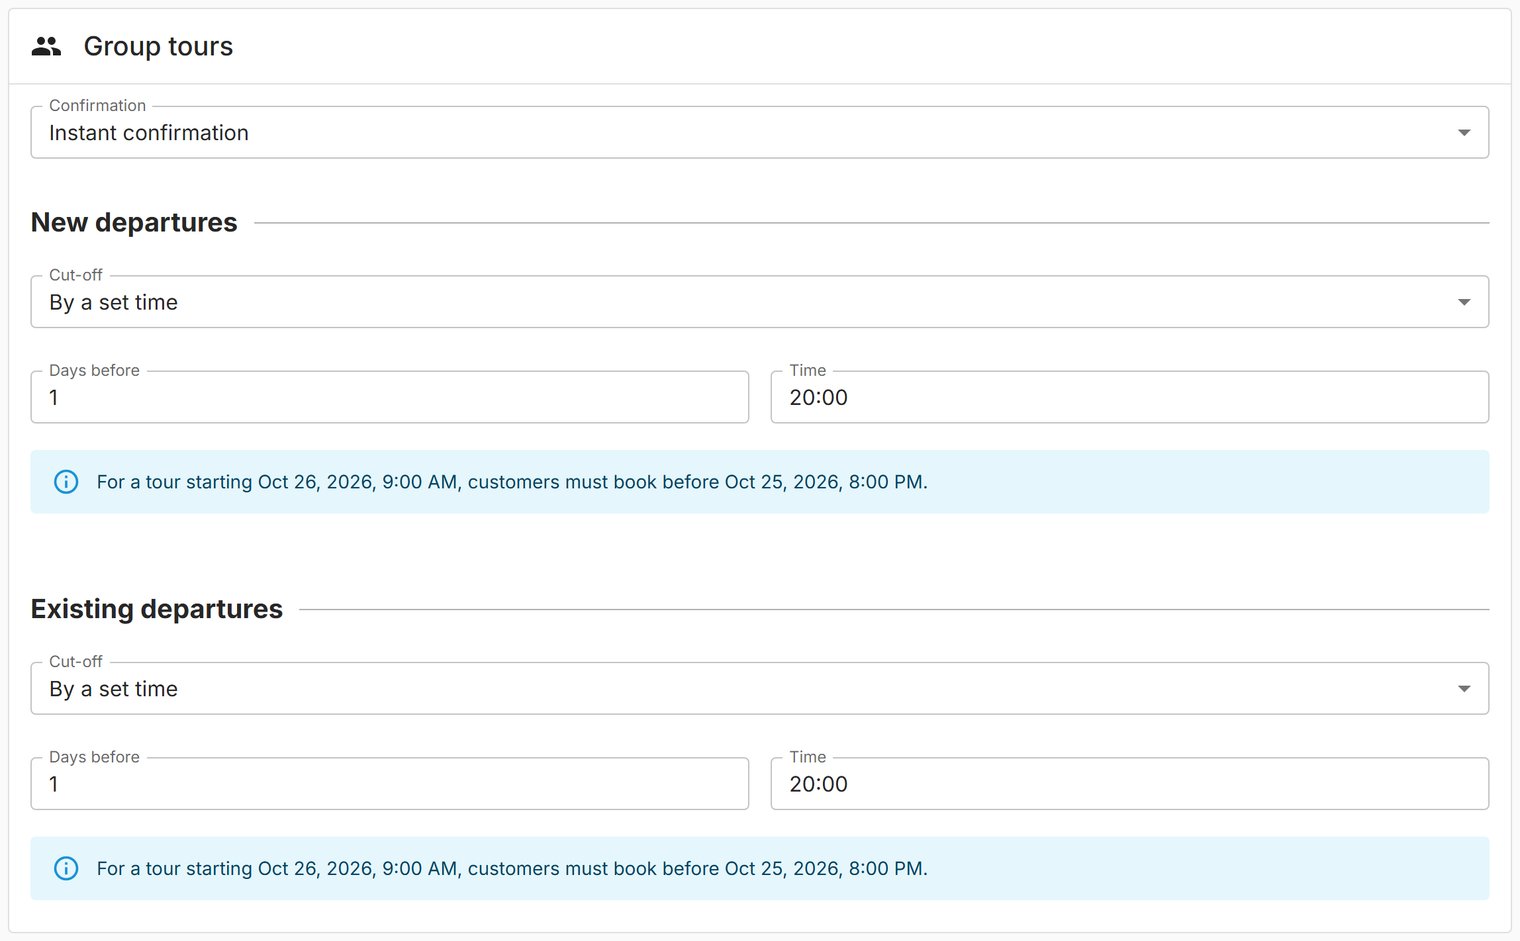Image resolution: width=1520 pixels, height=941 pixels.
Task: Open the Confirmation dropdown
Action: 759,132
